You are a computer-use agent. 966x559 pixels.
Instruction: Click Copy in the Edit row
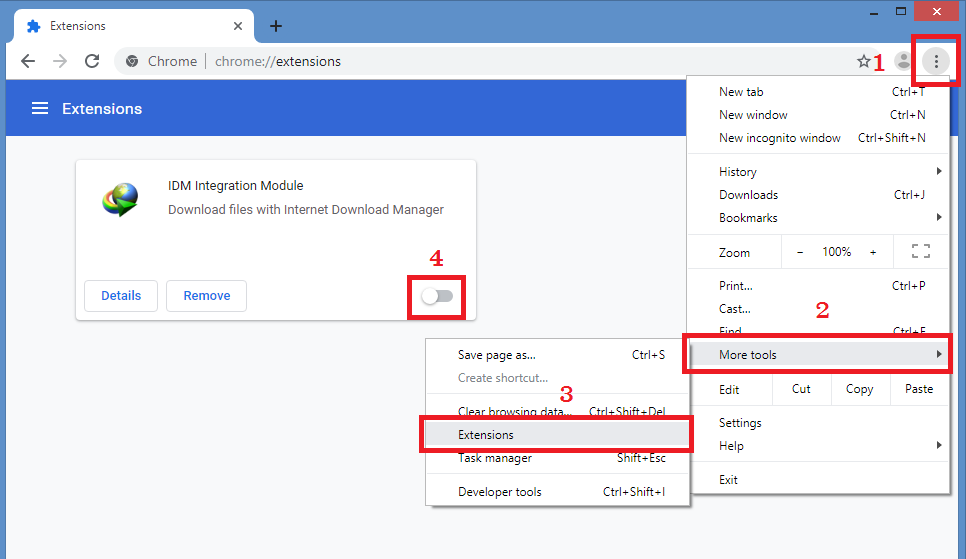859,389
